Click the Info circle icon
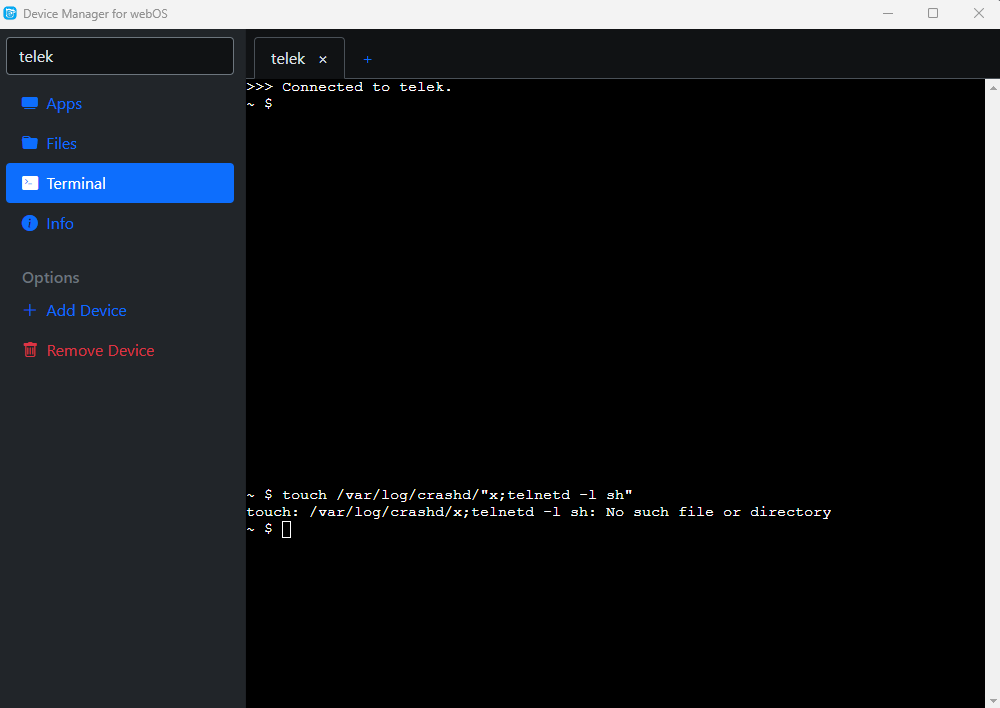This screenshot has width=1000, height=708. pyautogui.click(x=30, y=223)
